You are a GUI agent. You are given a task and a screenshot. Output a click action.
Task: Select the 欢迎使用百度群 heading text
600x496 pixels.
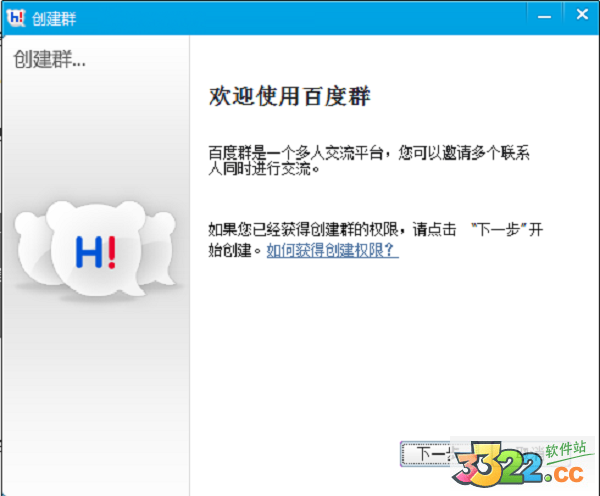pos(290,96)
